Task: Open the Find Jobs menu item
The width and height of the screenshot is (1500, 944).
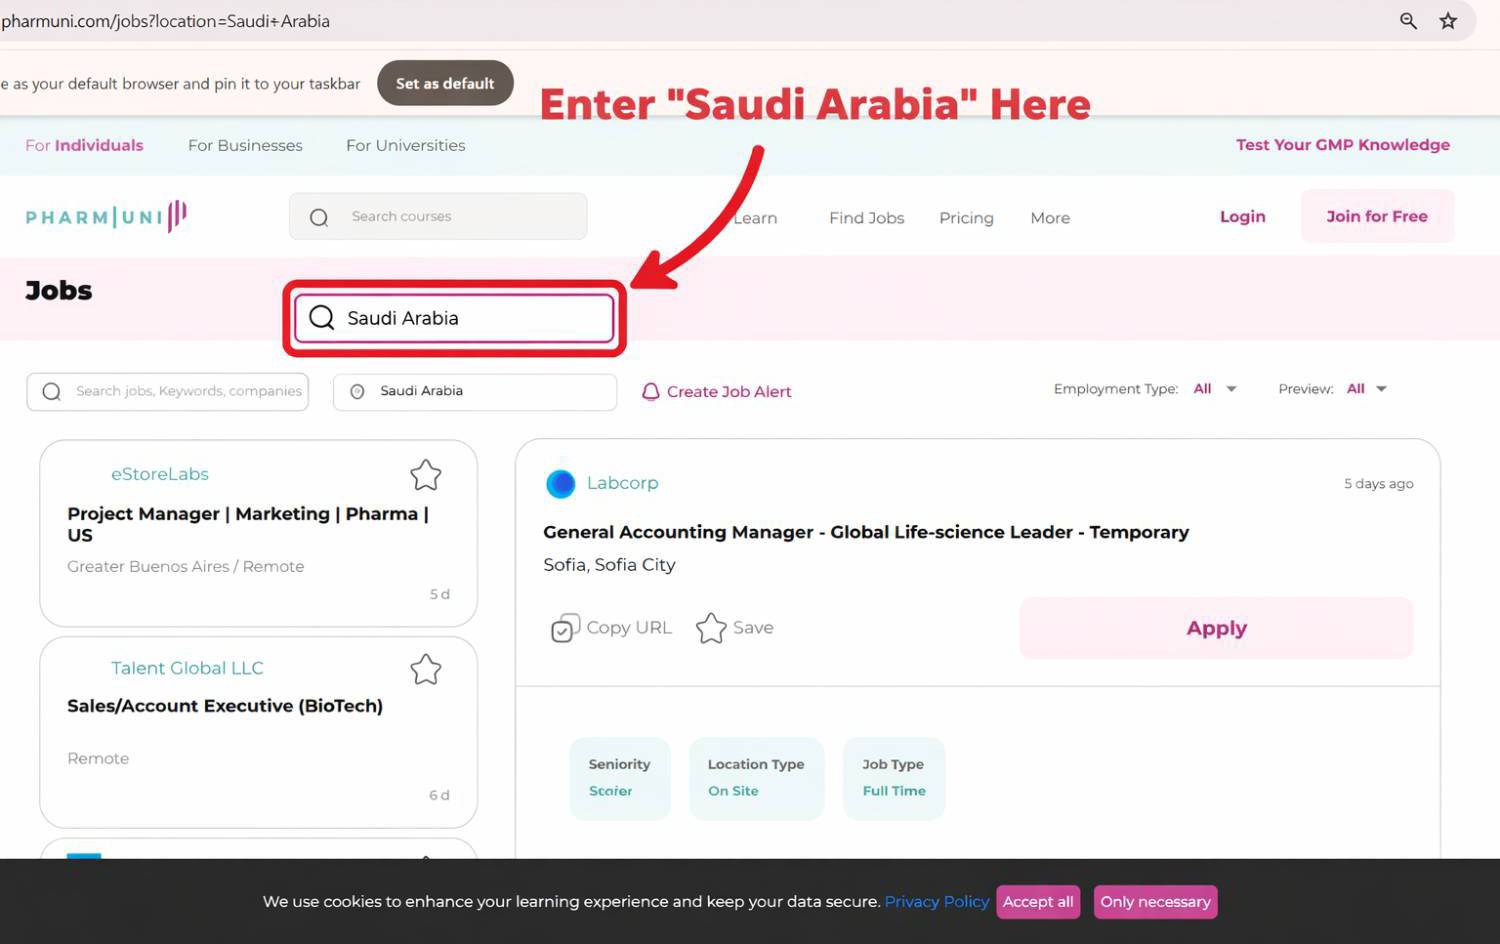Action: tap(866, 217)
